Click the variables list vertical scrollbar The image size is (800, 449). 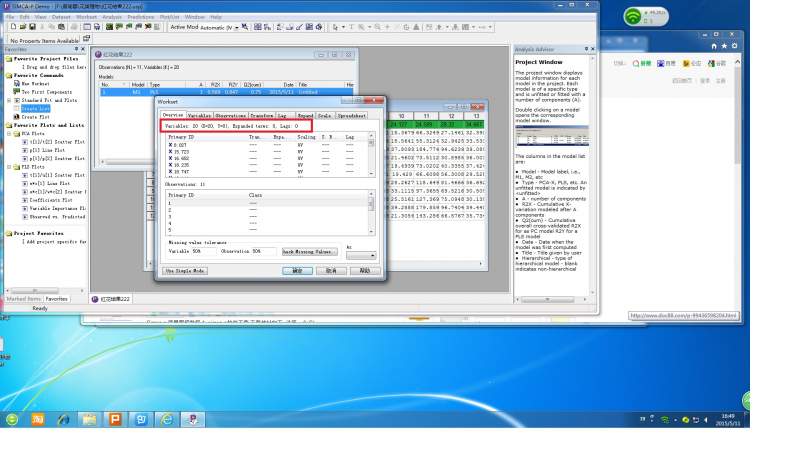click(371, 155)
